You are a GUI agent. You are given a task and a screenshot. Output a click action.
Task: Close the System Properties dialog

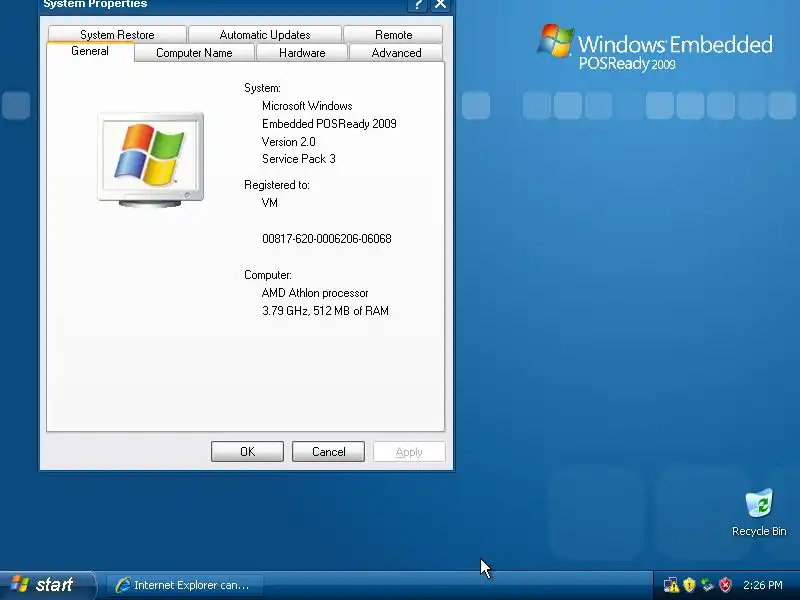point(440,5)
